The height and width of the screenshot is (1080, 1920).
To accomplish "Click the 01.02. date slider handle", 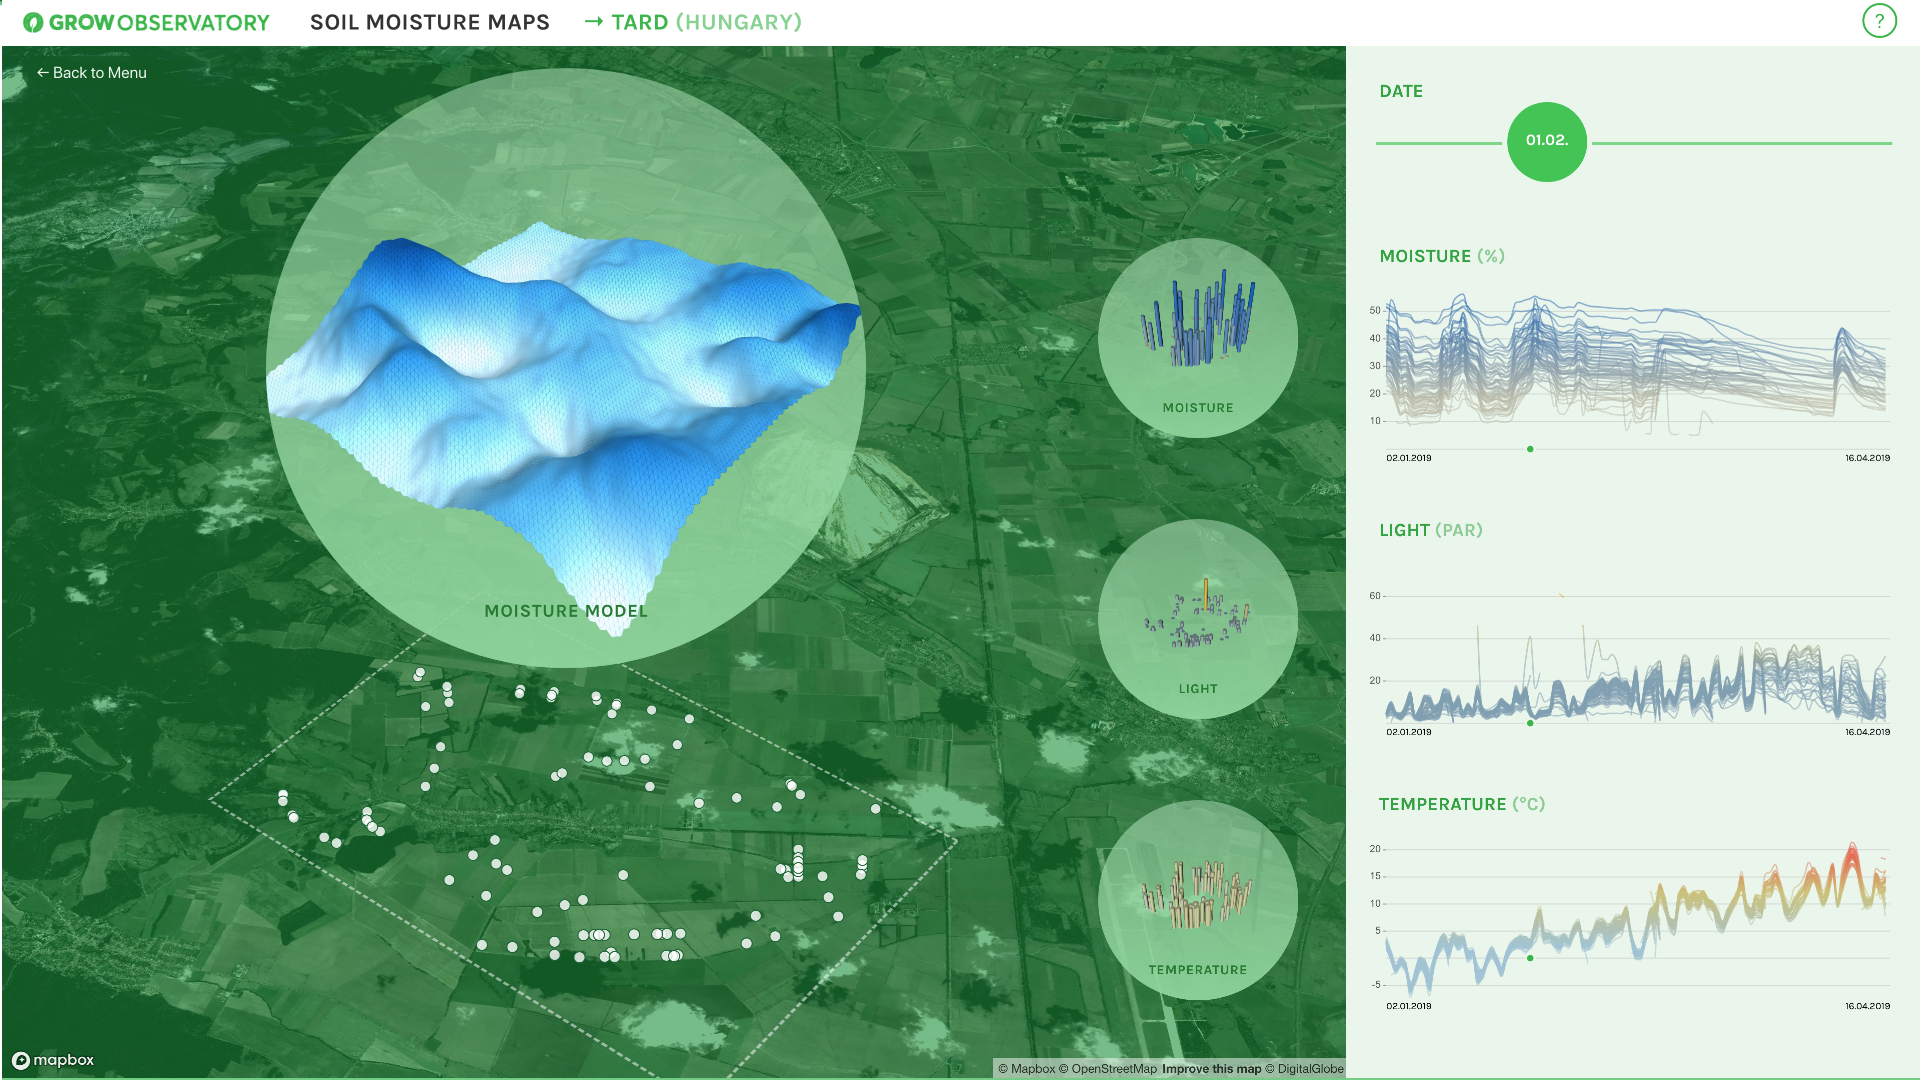I will click(1546, 142).
